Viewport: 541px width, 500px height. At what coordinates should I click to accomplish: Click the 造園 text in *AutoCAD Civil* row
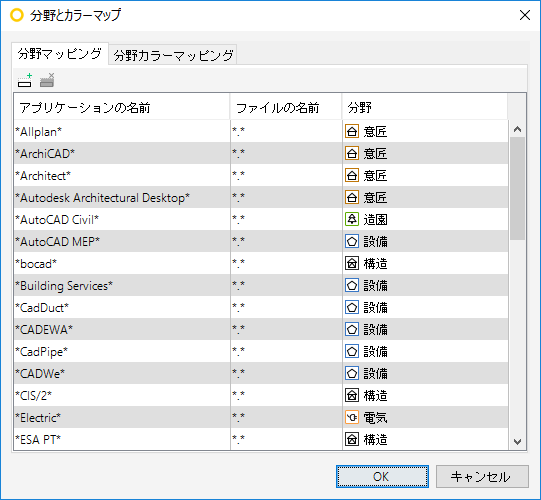coord(375,220)
